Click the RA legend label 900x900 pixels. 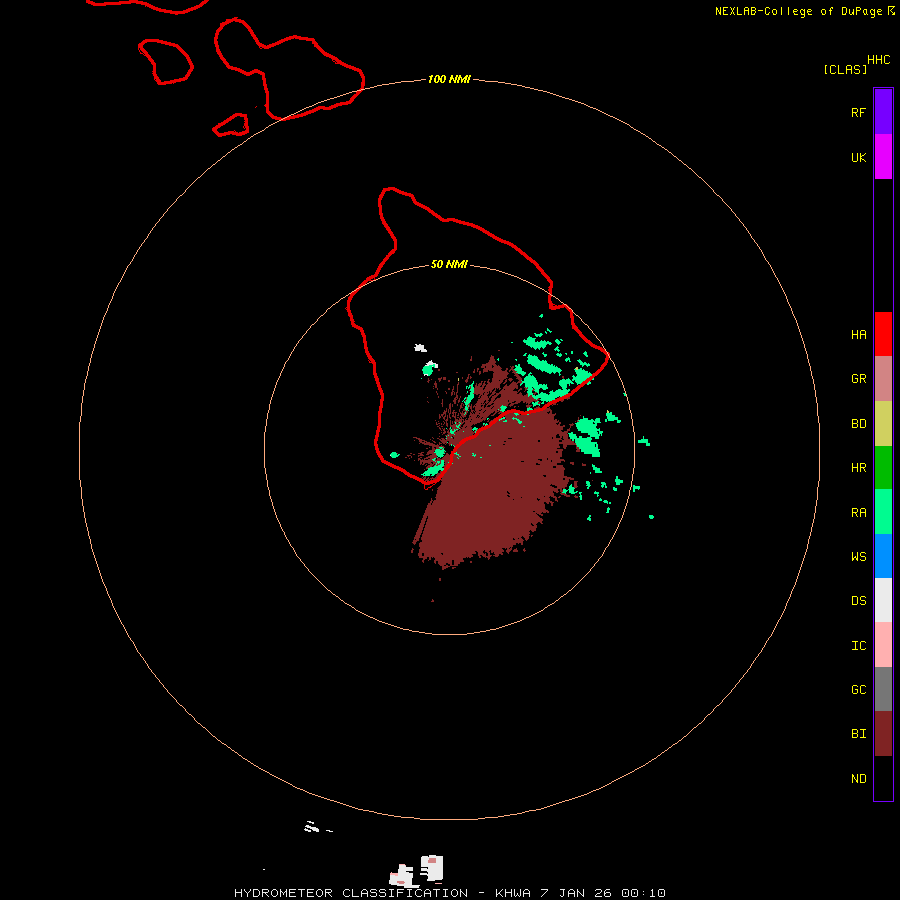pos(858,513)
